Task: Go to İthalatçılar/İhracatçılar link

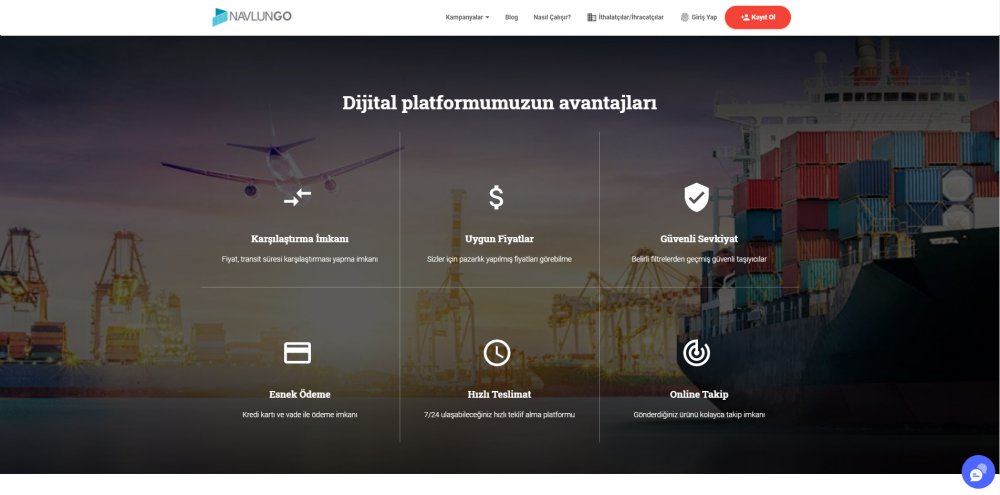Action: click(x=631, y=17)
